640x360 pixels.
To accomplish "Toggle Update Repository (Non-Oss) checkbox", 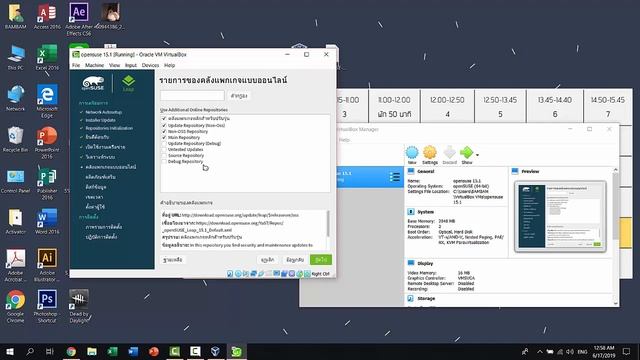I will (x=164, y=125).
